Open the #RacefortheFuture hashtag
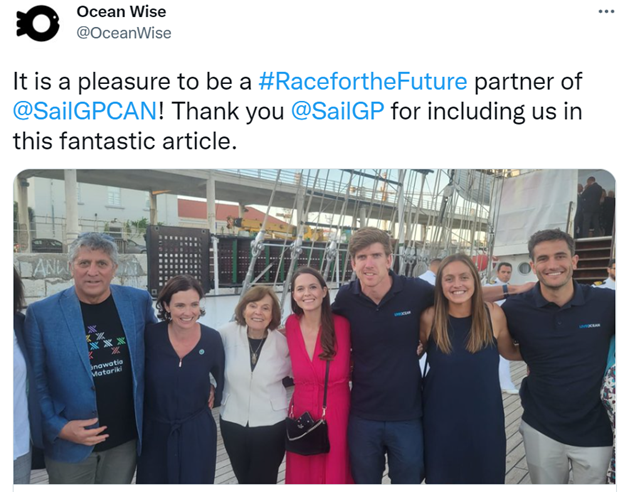Viewport: 624px width, 492px height. 363,82
